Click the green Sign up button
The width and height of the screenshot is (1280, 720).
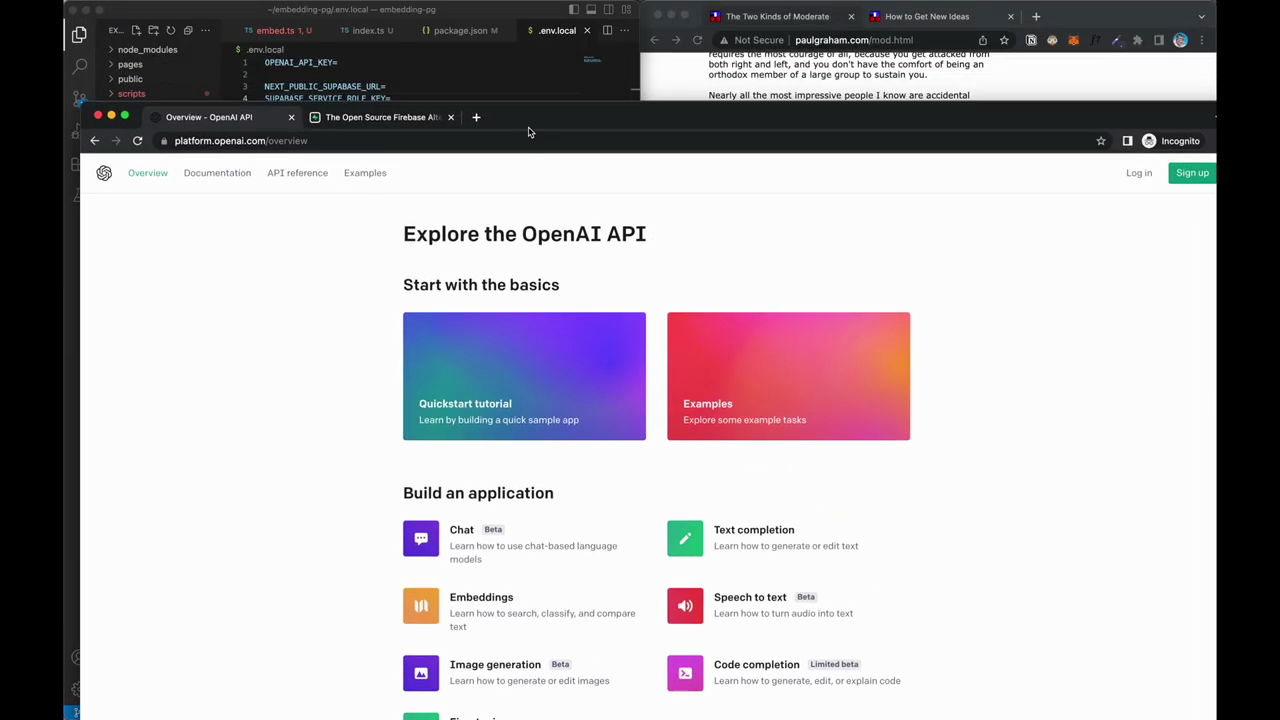(x=1192, y=173)
